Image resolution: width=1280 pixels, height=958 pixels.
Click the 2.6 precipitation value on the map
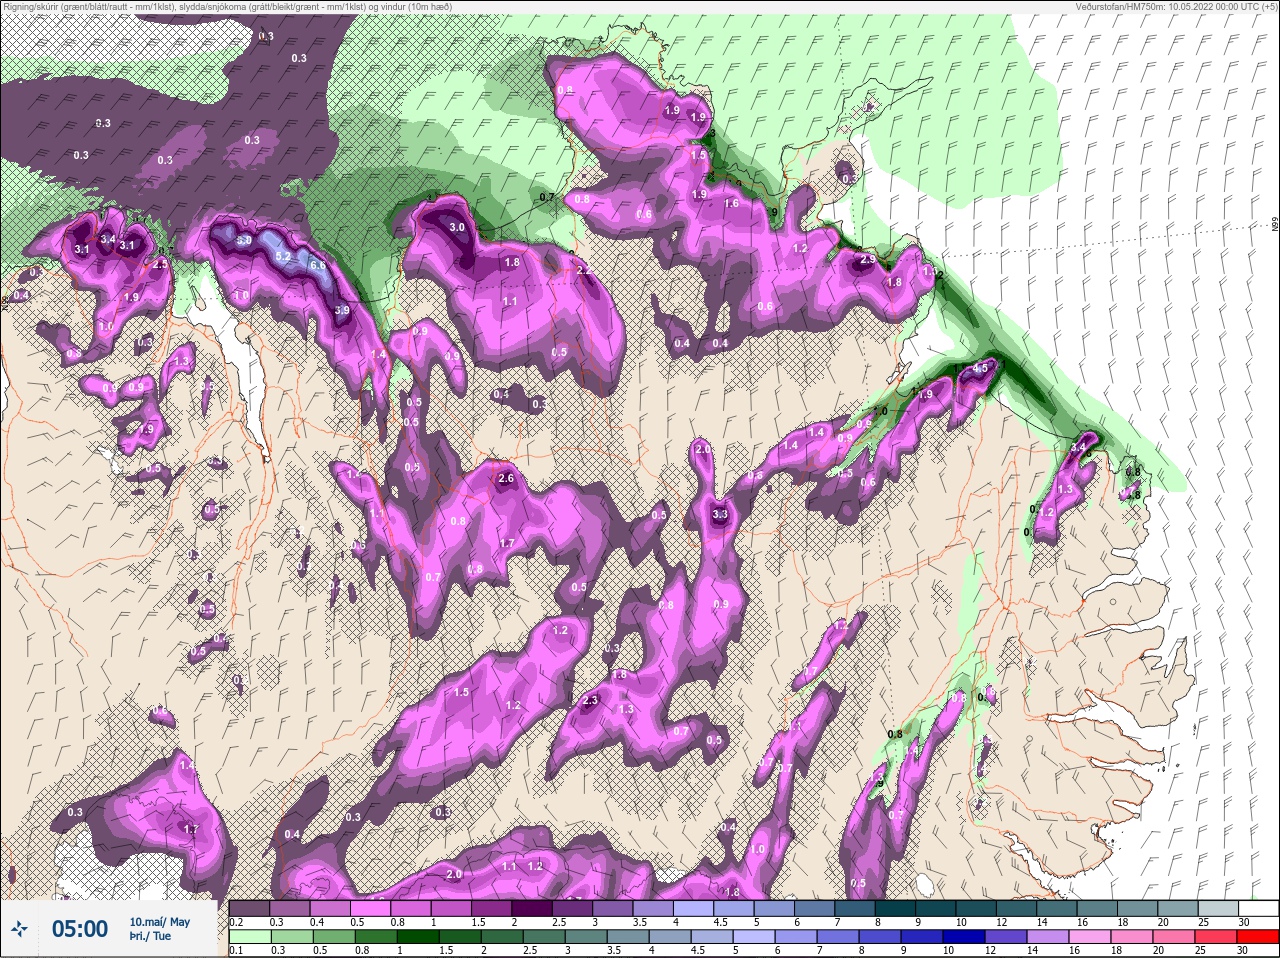click(506, 479)
